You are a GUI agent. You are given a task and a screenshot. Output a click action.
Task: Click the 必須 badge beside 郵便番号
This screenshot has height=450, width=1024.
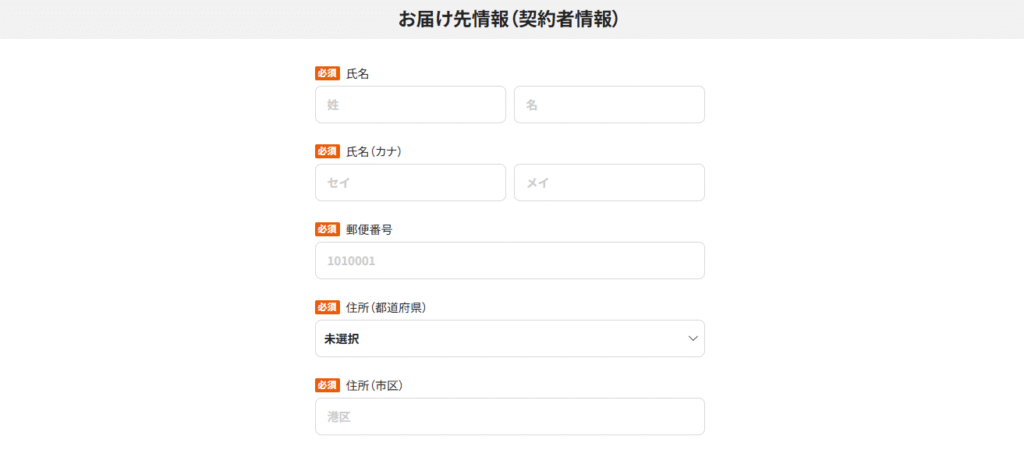pos(327,229)
